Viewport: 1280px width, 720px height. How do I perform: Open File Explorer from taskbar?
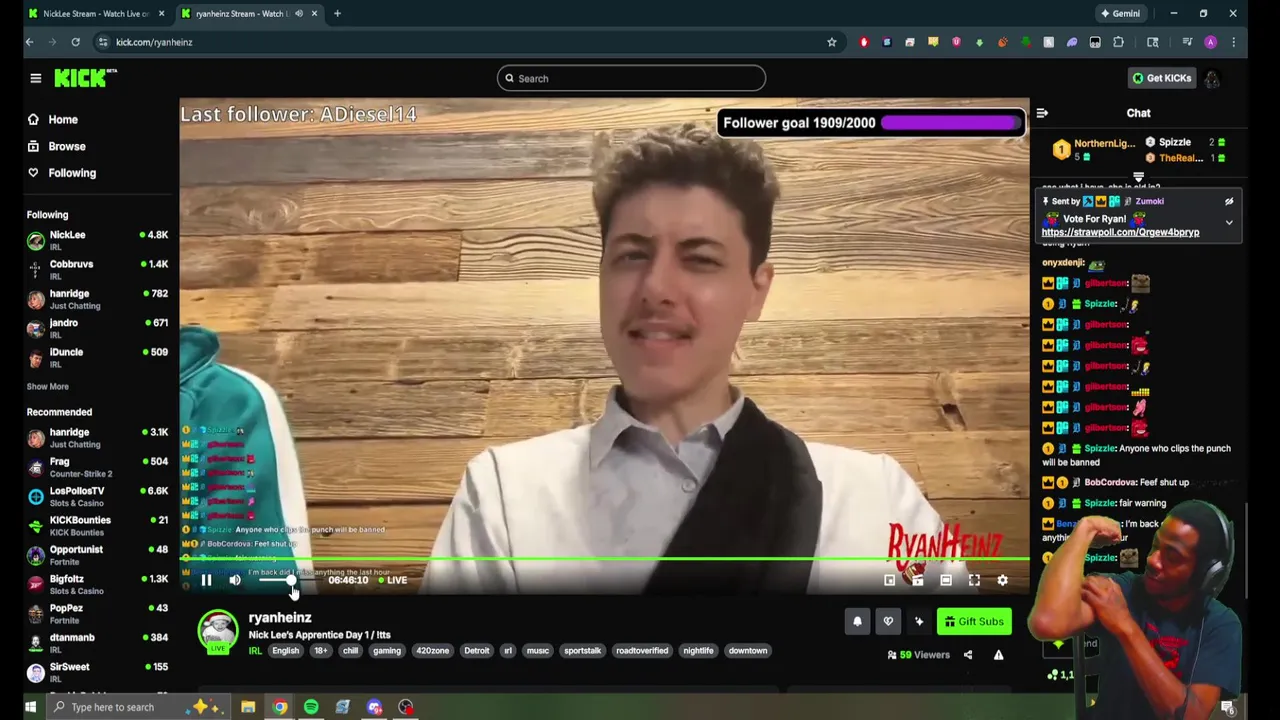click(x=248, y=707)
